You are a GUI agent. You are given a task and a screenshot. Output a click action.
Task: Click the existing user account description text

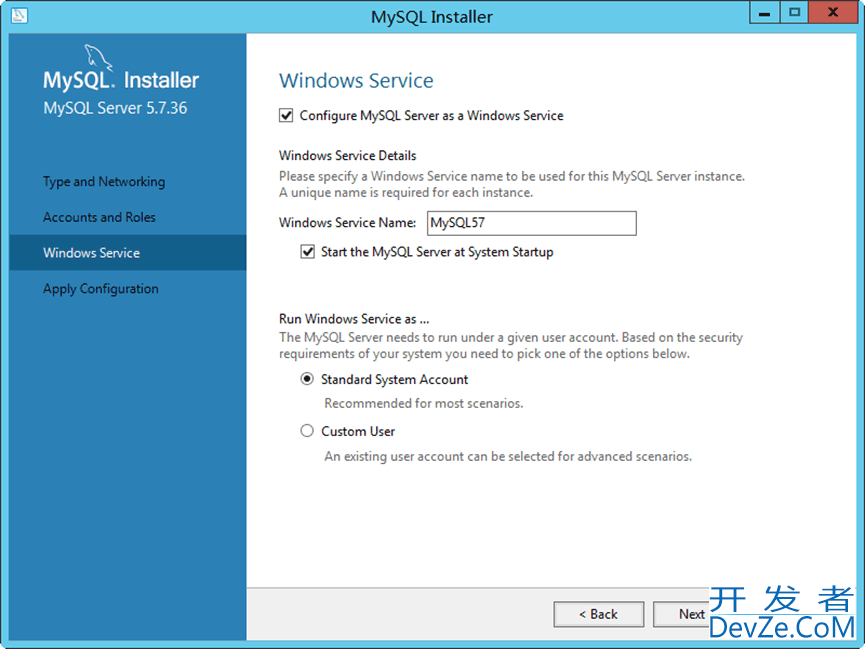pos(508,456)
